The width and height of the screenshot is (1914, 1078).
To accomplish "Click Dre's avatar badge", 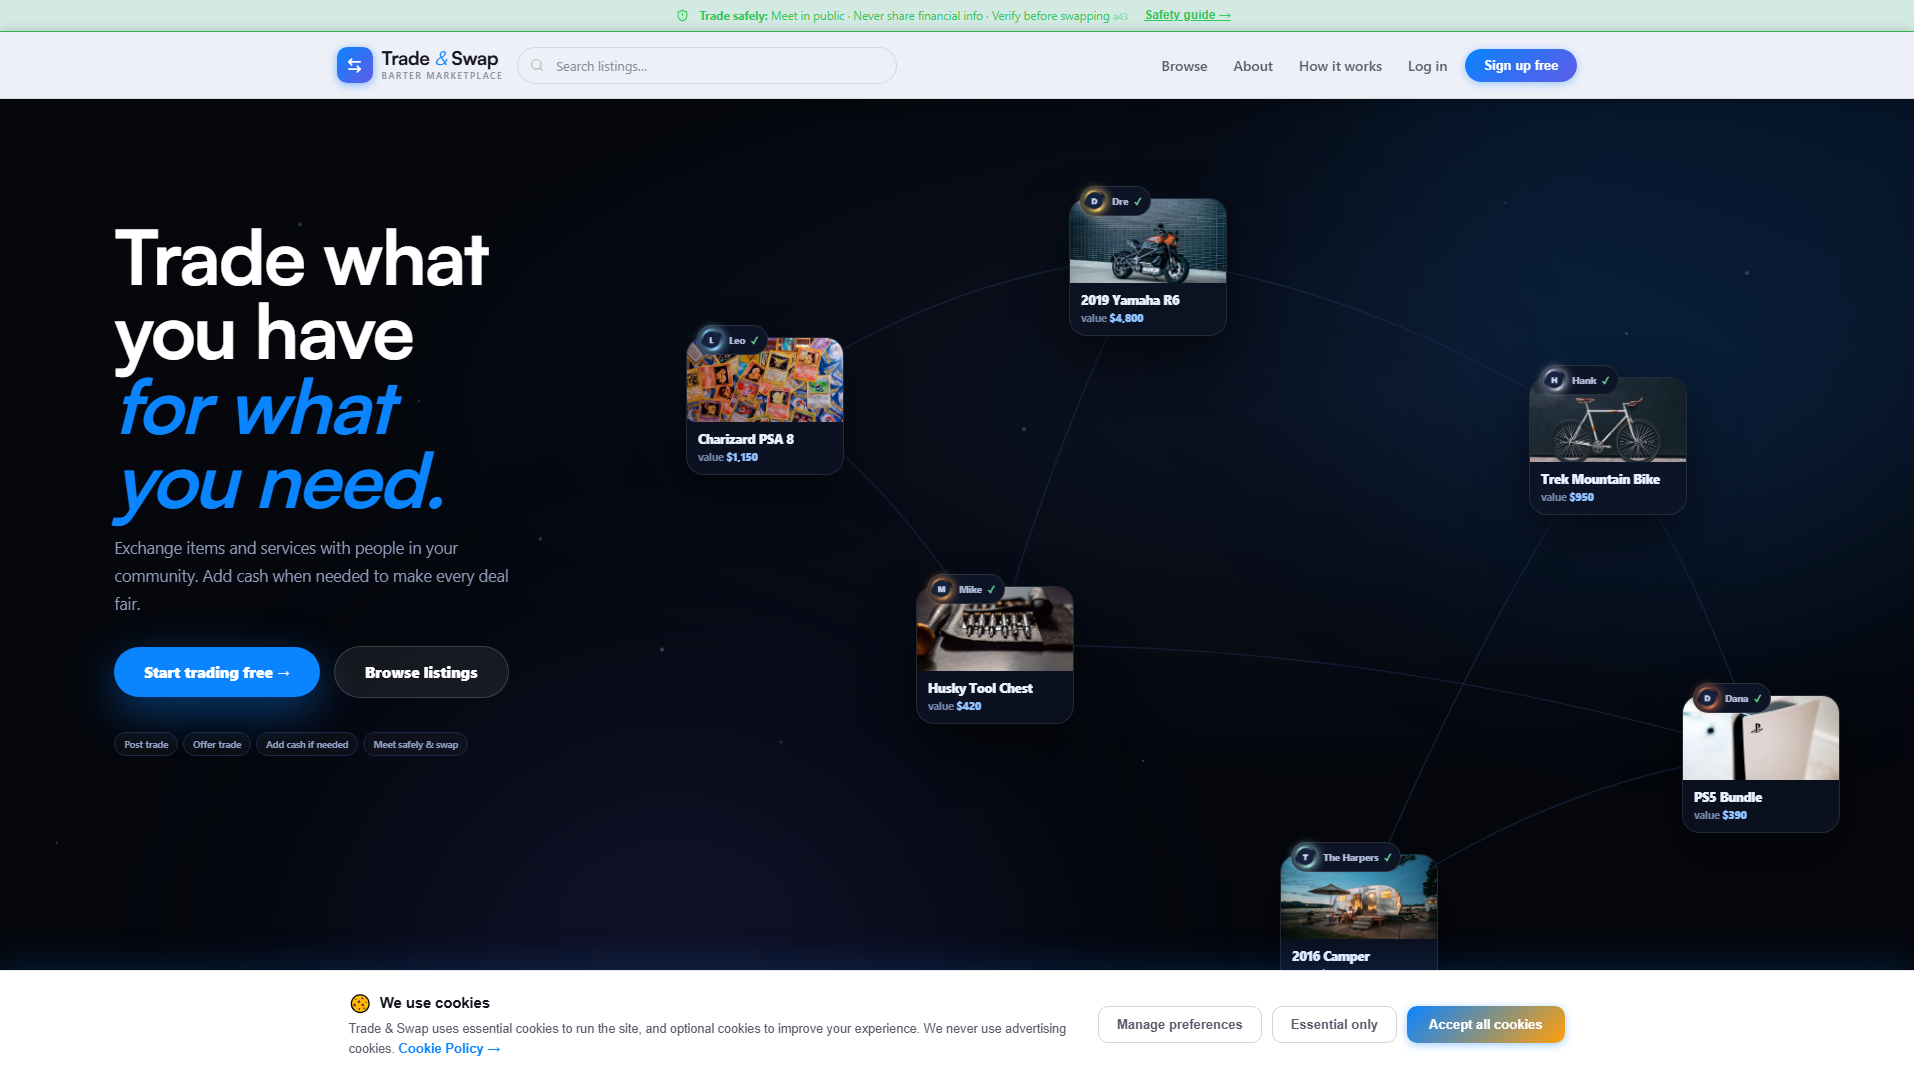I will (1094, 201).
